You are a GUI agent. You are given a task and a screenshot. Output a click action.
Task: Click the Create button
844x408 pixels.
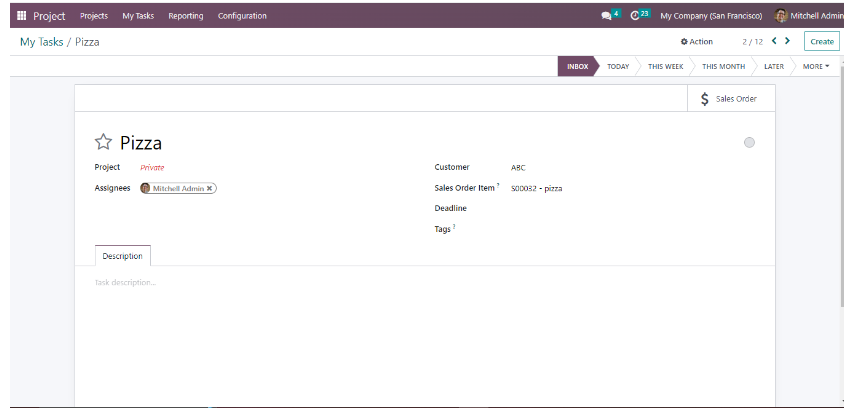[x=821, y=42]
